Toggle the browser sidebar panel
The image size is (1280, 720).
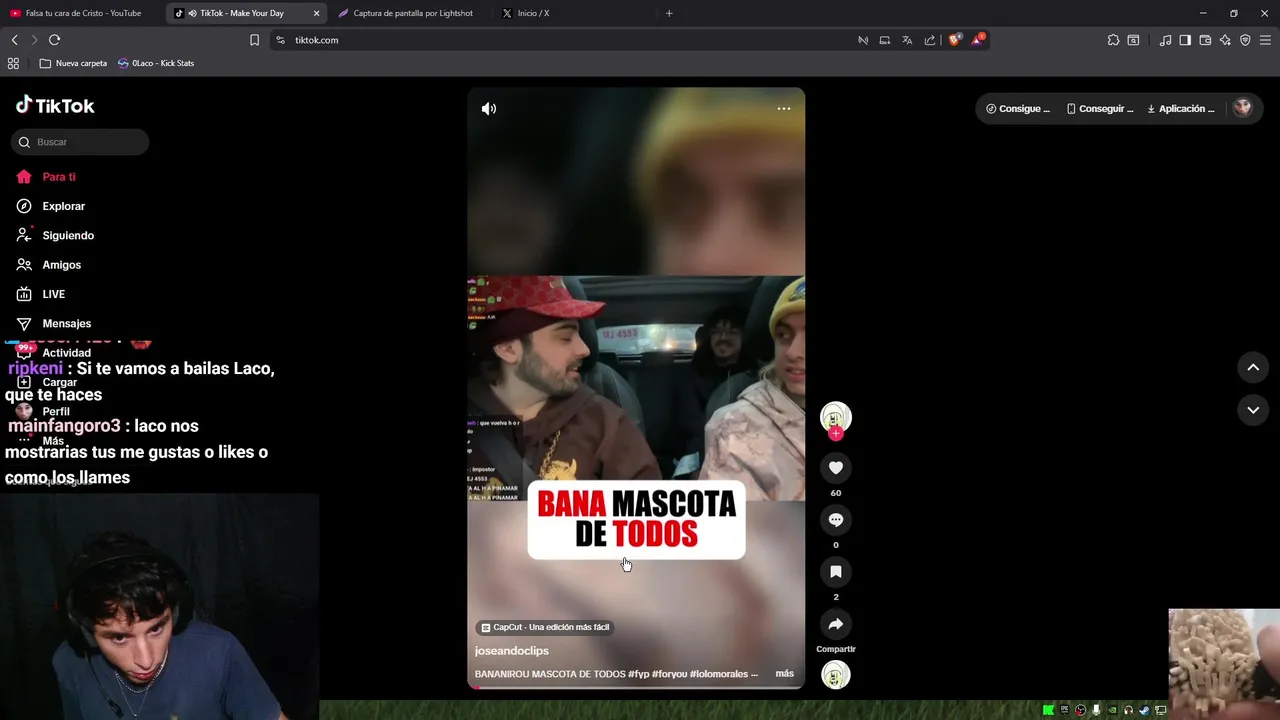coord(1185,40)
